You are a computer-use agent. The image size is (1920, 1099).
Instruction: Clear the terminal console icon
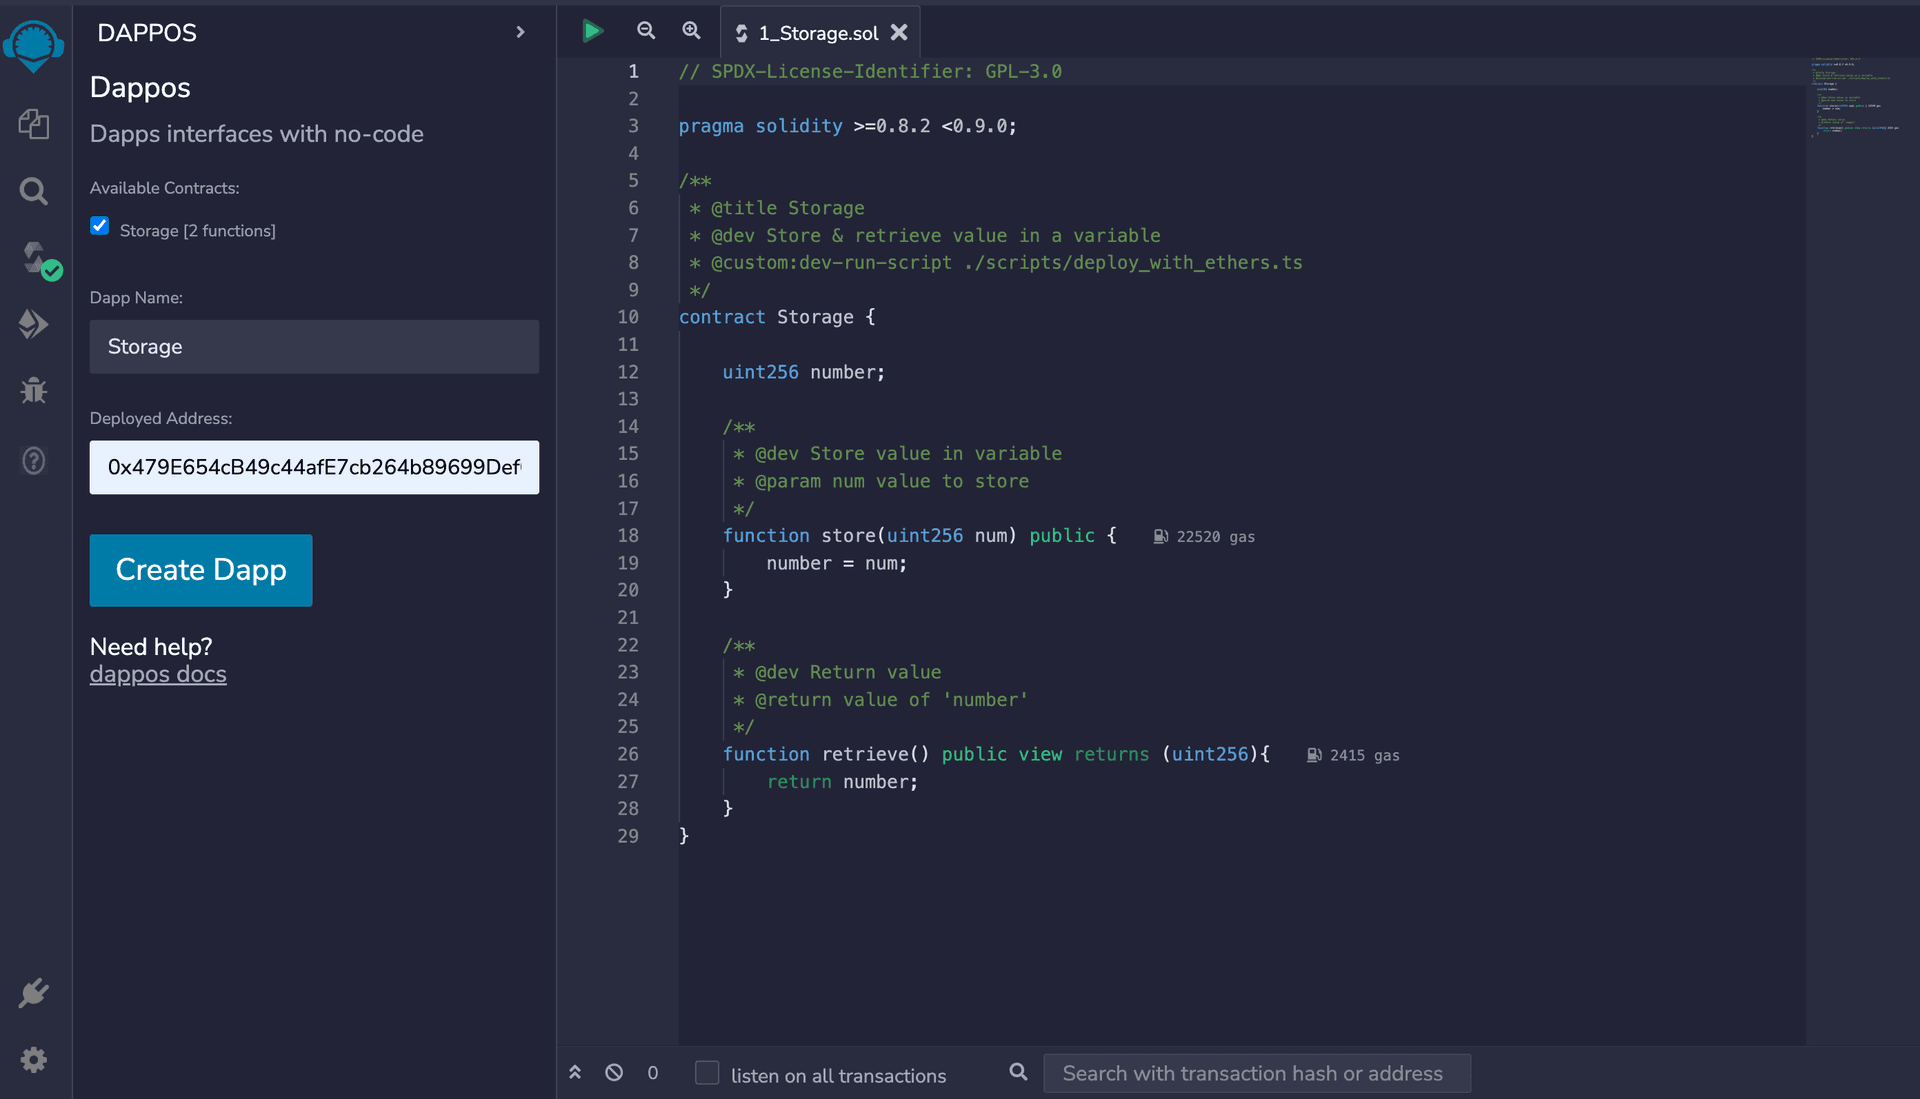[x=614, y=1072]
